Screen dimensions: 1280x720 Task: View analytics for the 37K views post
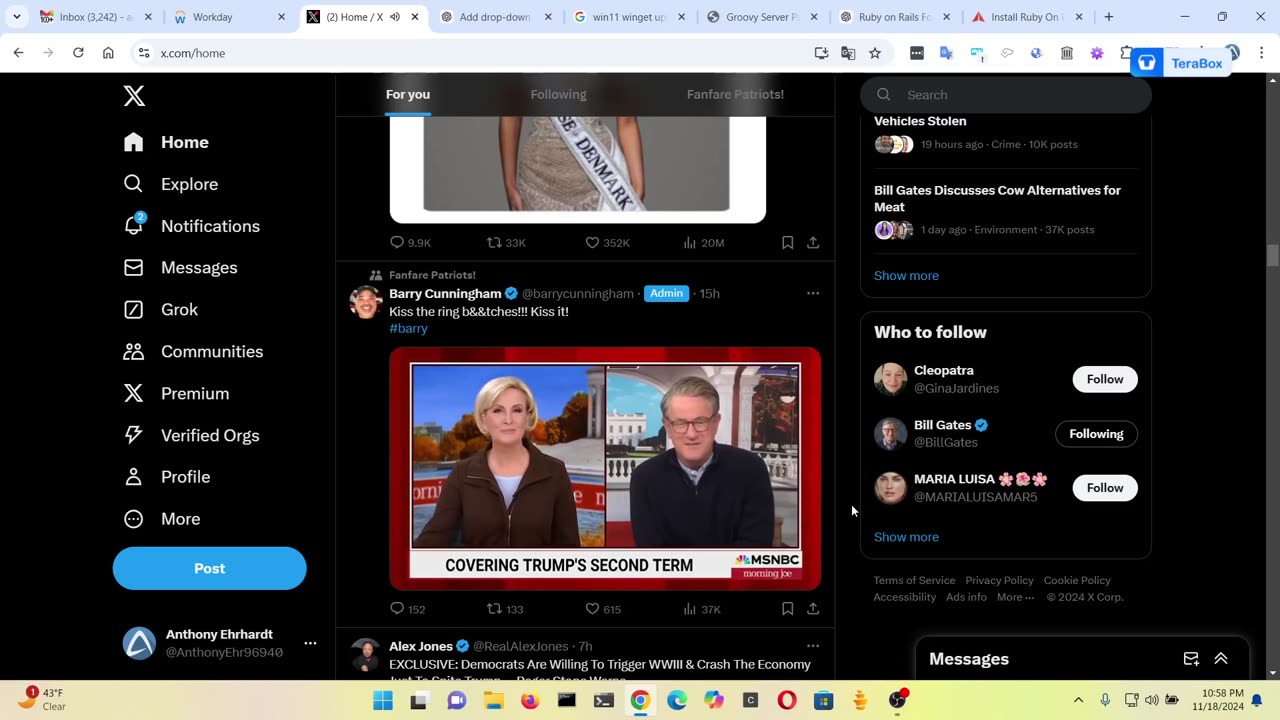(702, 609)
